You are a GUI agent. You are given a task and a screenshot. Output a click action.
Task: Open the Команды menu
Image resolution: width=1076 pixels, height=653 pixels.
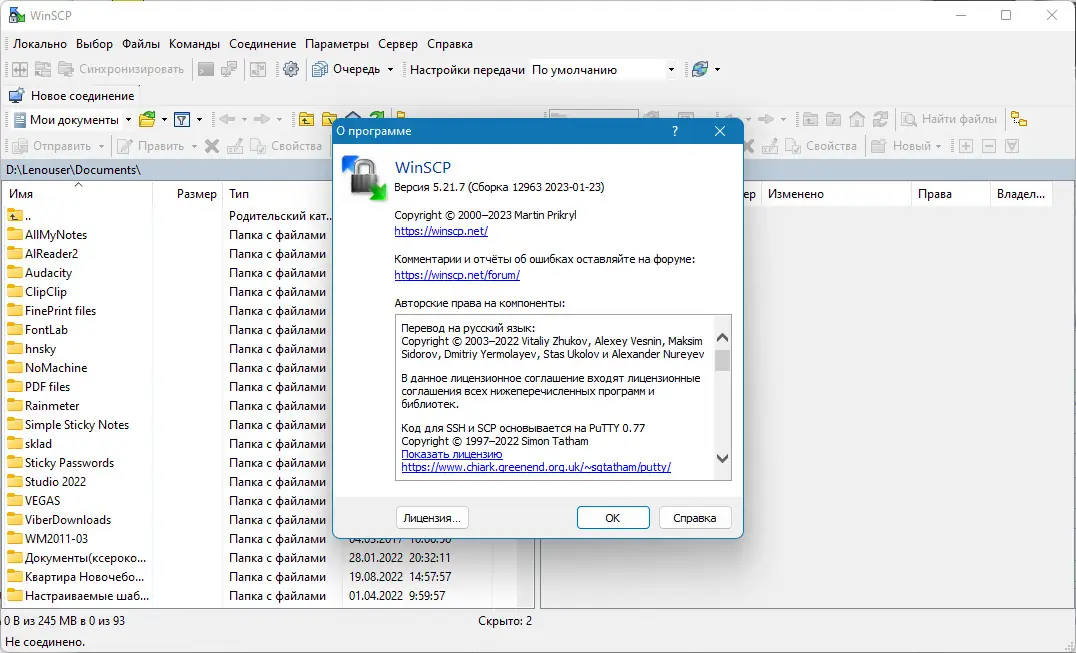point(194,44)
